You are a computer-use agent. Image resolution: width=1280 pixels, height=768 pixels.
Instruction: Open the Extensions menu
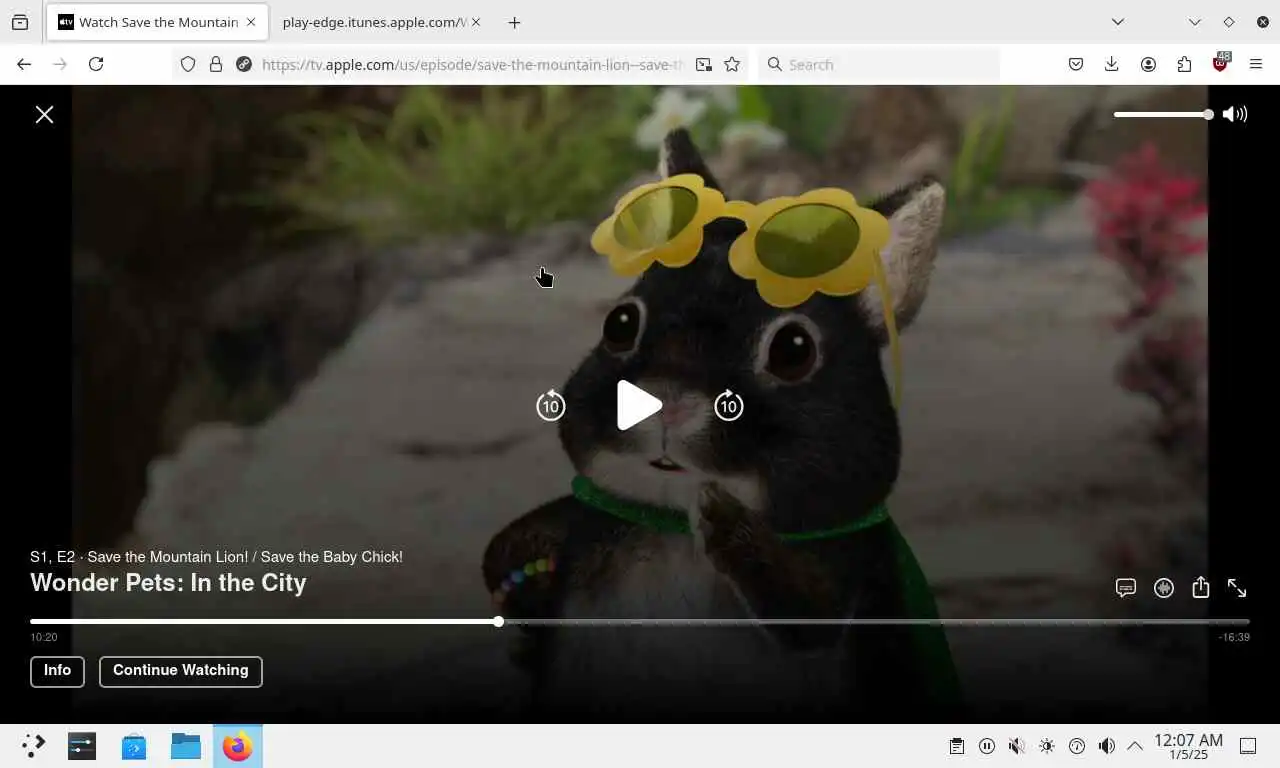tap(1184, 64)
